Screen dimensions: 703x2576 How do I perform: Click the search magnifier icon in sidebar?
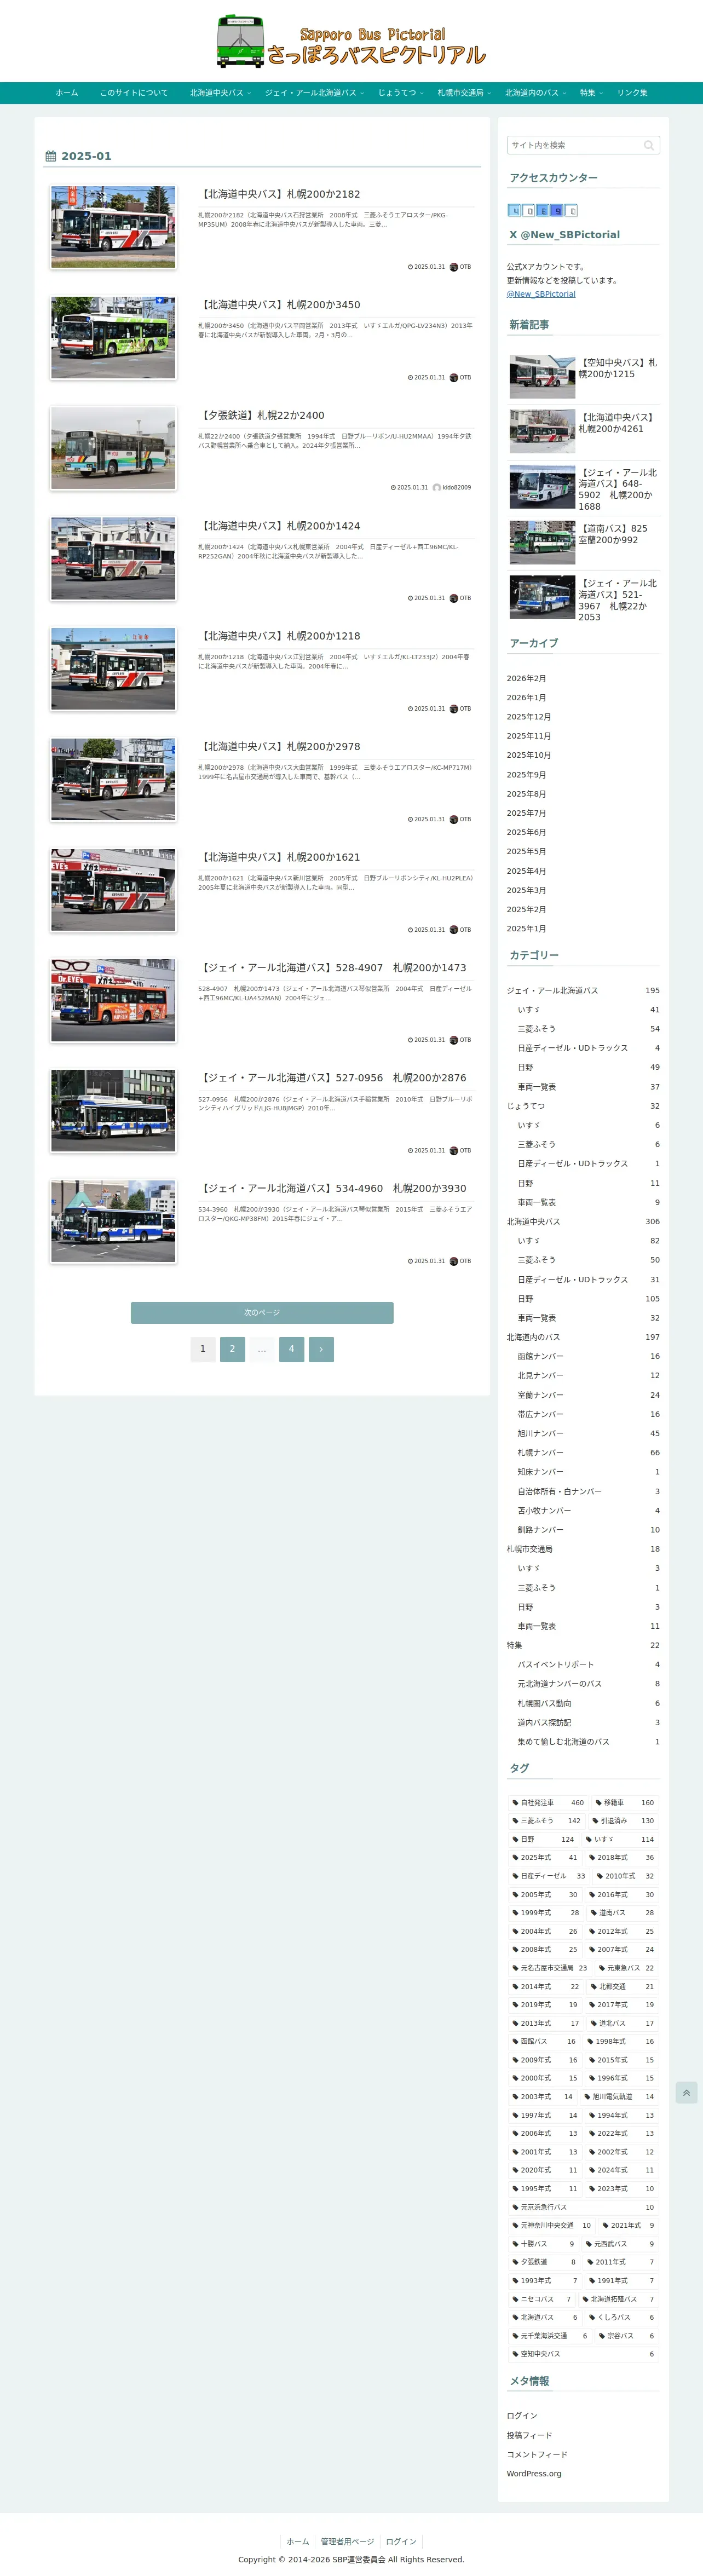[x=648, y=146]
